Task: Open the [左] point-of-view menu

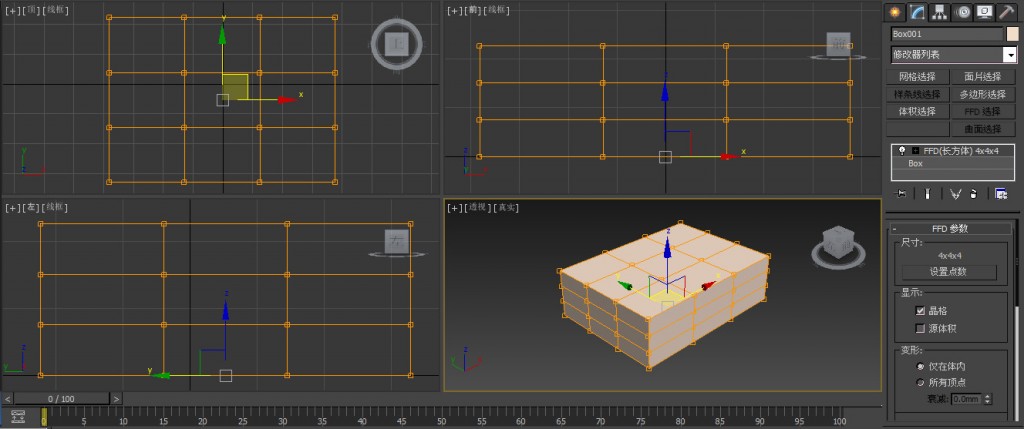Action: pyautogui.click(x=30, y=207)
